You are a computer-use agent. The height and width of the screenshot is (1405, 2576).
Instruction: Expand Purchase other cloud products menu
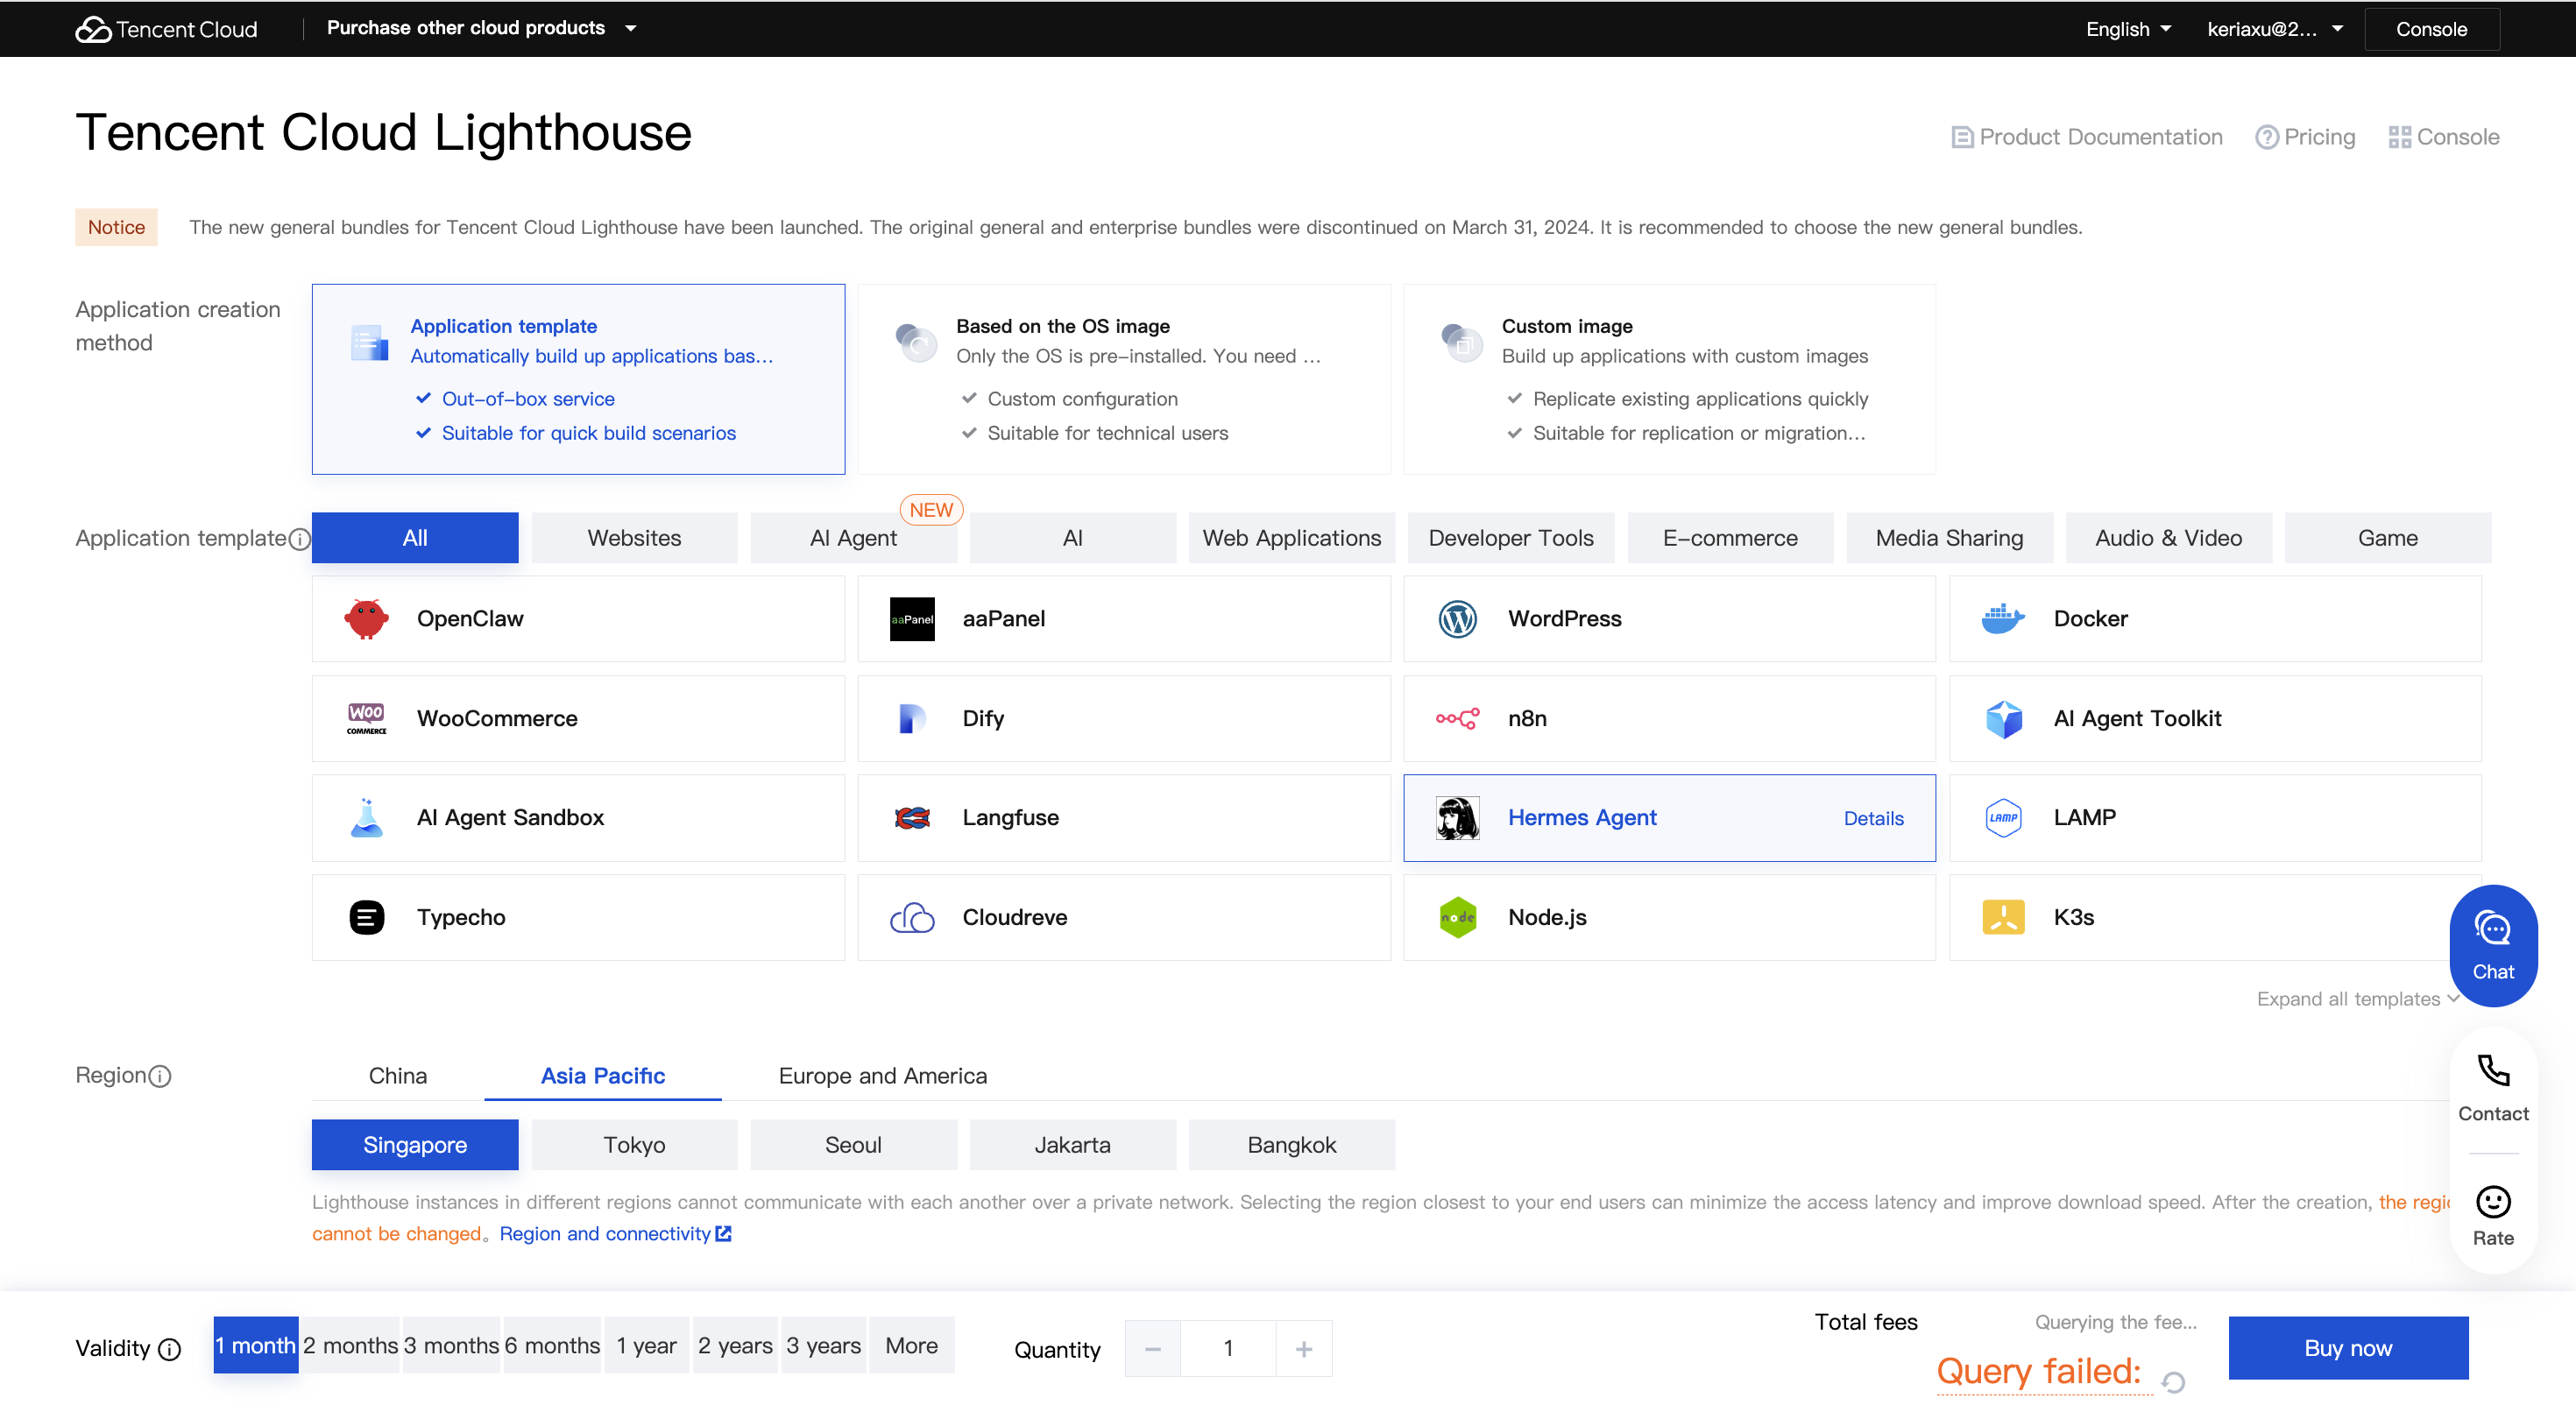click(481, 28)
